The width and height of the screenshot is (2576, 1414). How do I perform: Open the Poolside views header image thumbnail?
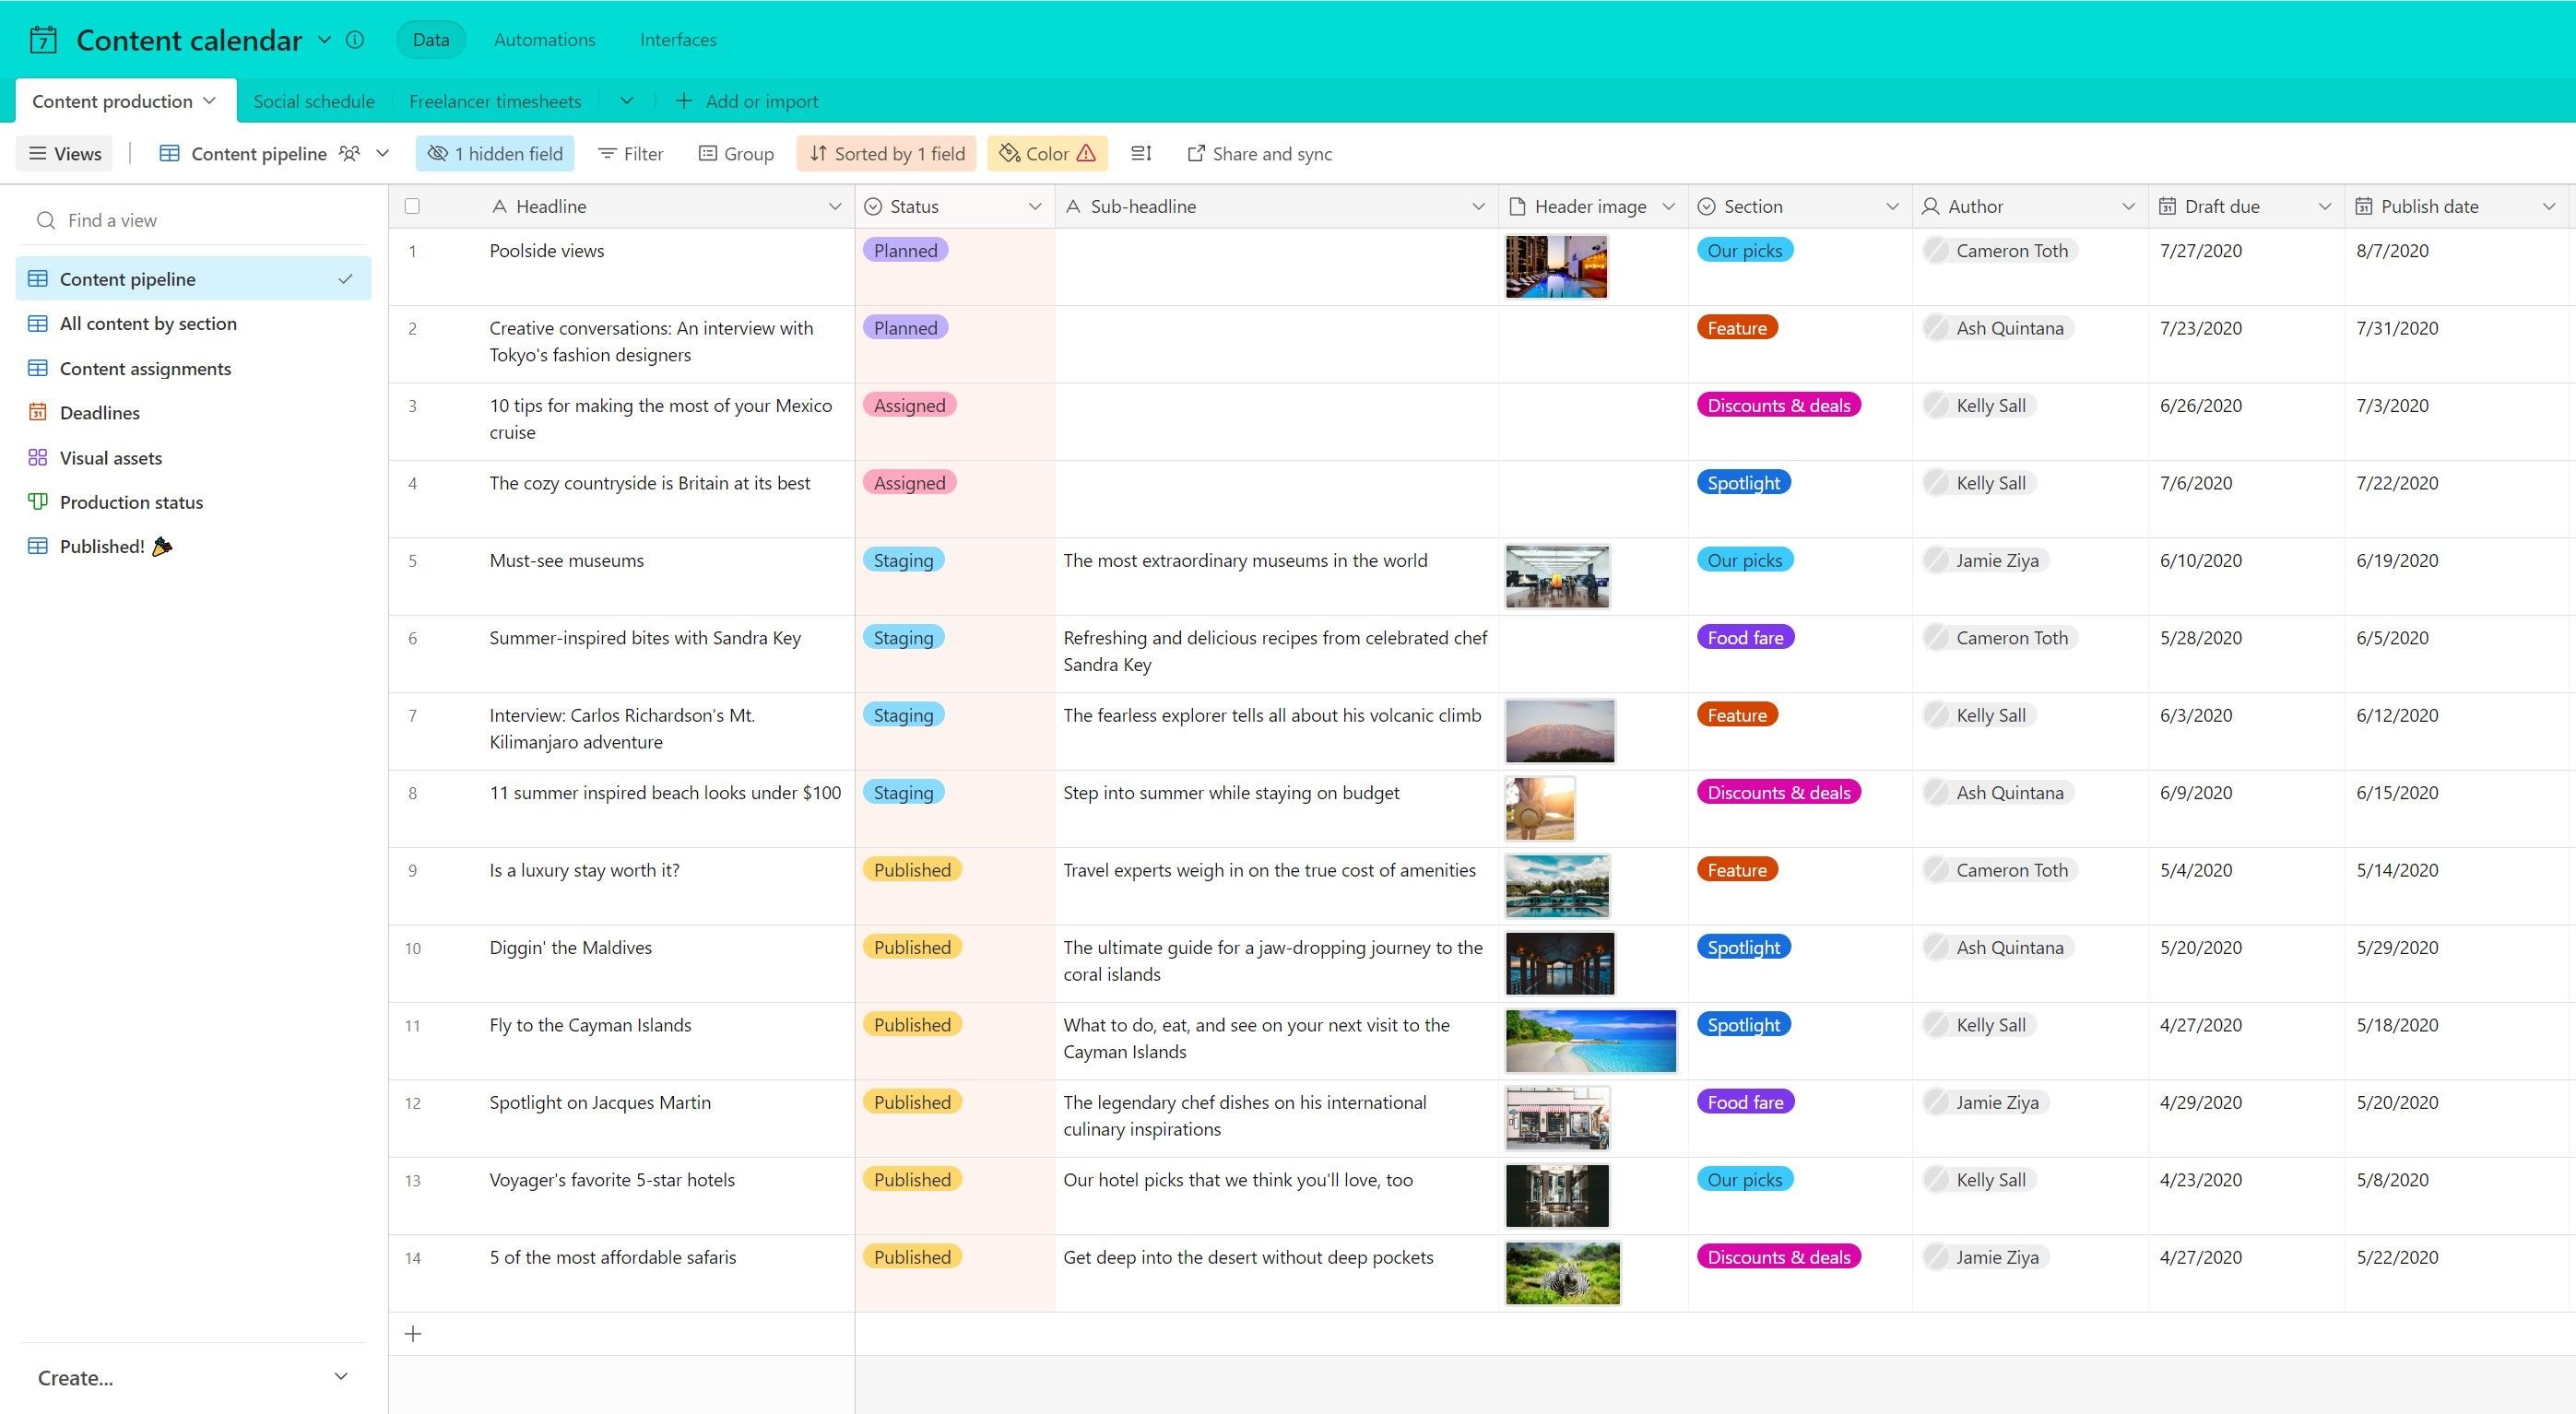[1556, 267]
